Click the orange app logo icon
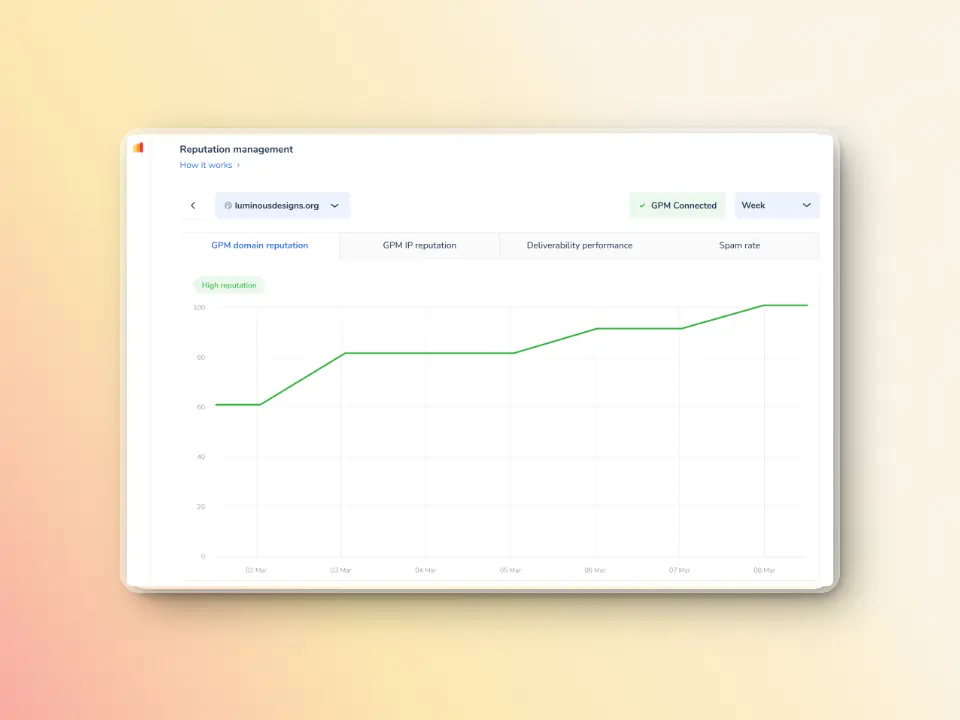Viewport: 960px width, 720px height. tap(138, 148)
